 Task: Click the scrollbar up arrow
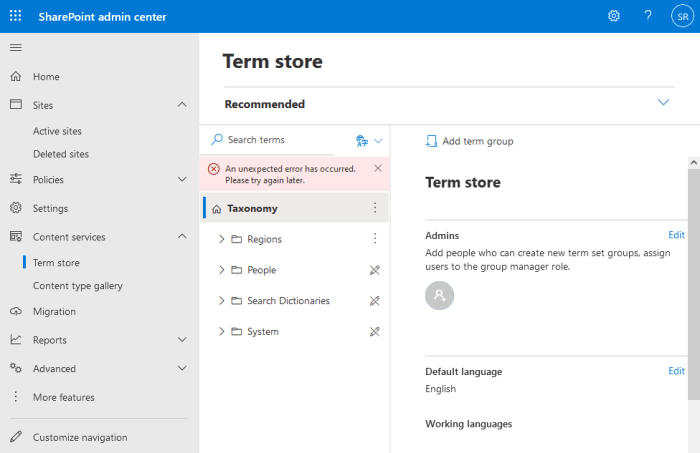[x=694, y=163]
